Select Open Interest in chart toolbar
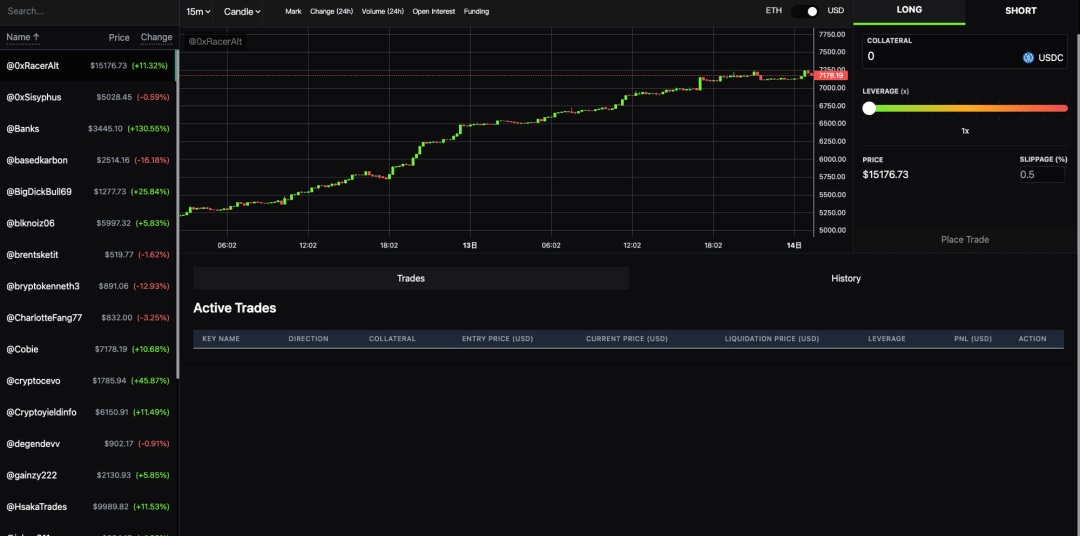The image size is (1080, 536). pos(433,12)
